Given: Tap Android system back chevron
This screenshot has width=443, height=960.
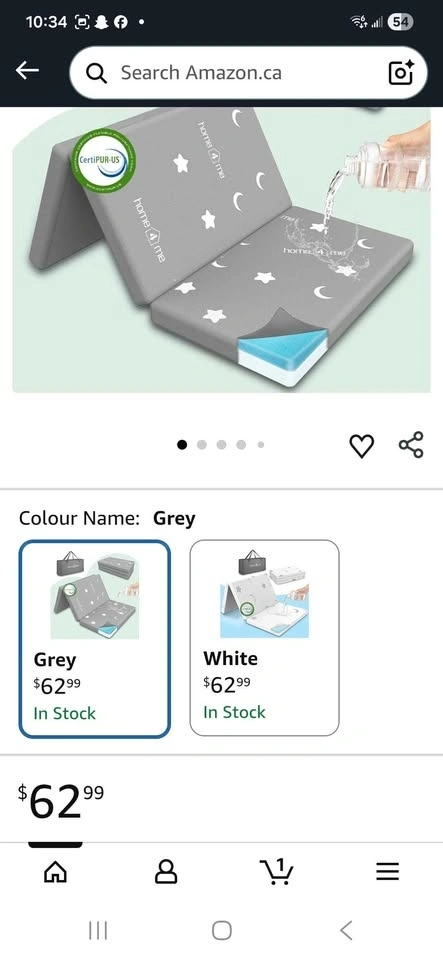Looking at the screenshot, I should click(346, 931).
